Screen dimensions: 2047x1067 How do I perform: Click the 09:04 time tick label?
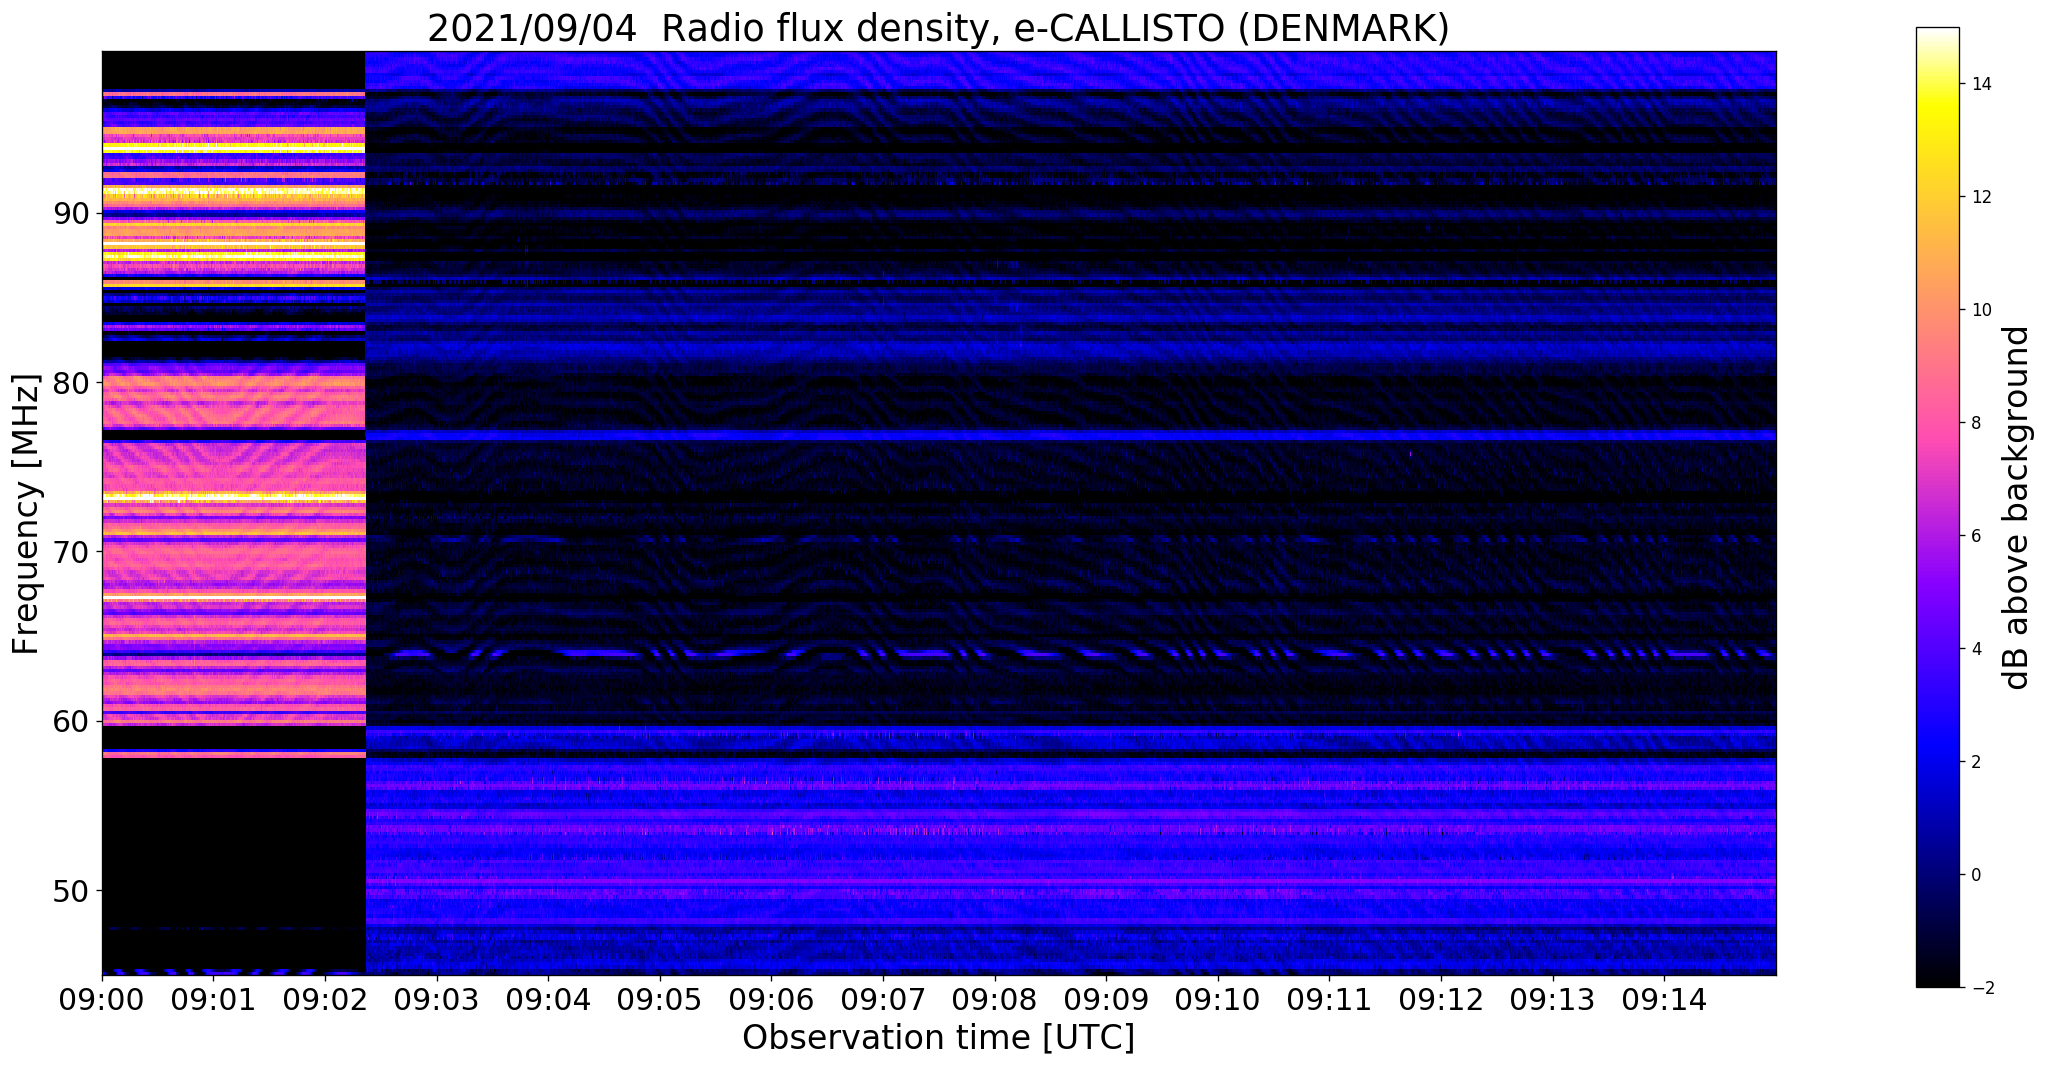[548, 999]
